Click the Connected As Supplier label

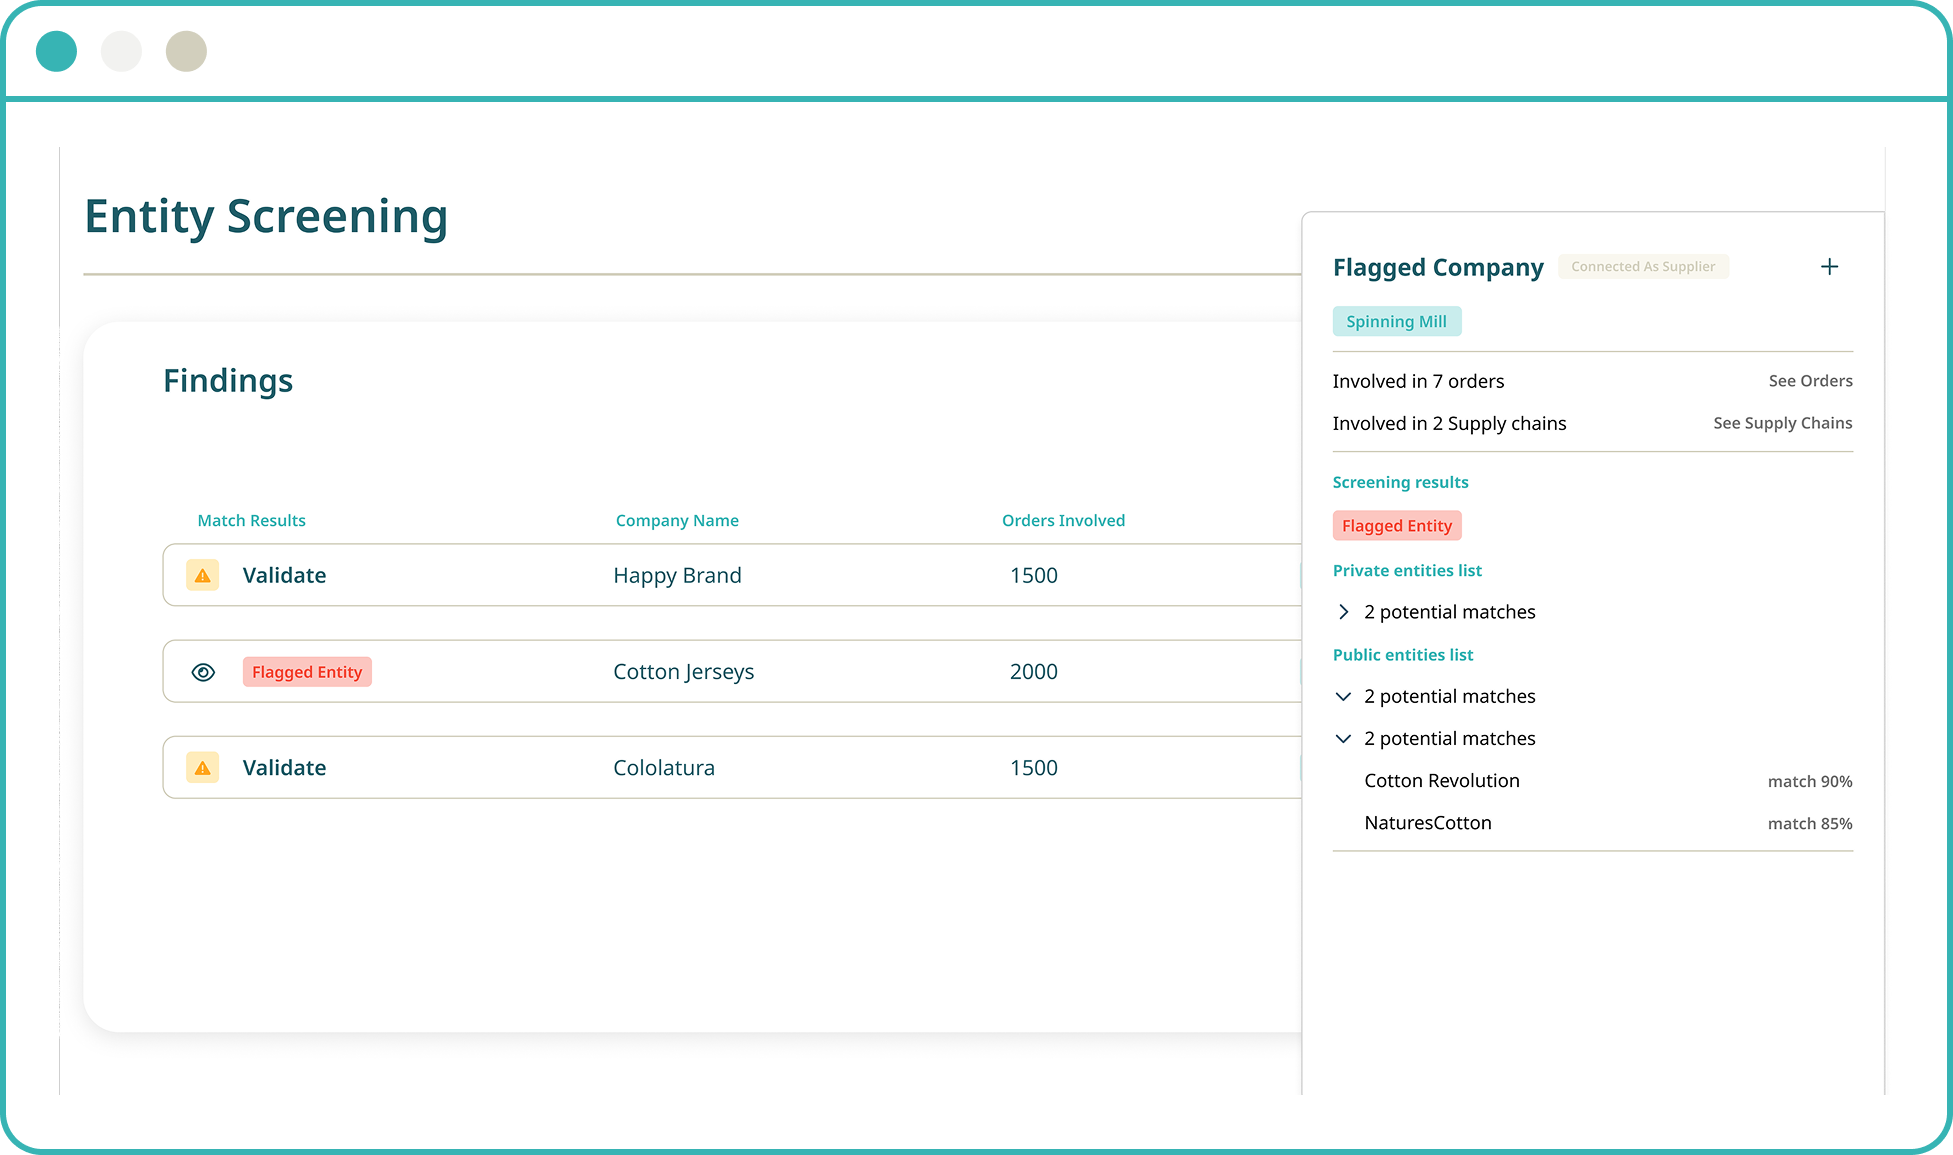click(x=1642, y=267)
